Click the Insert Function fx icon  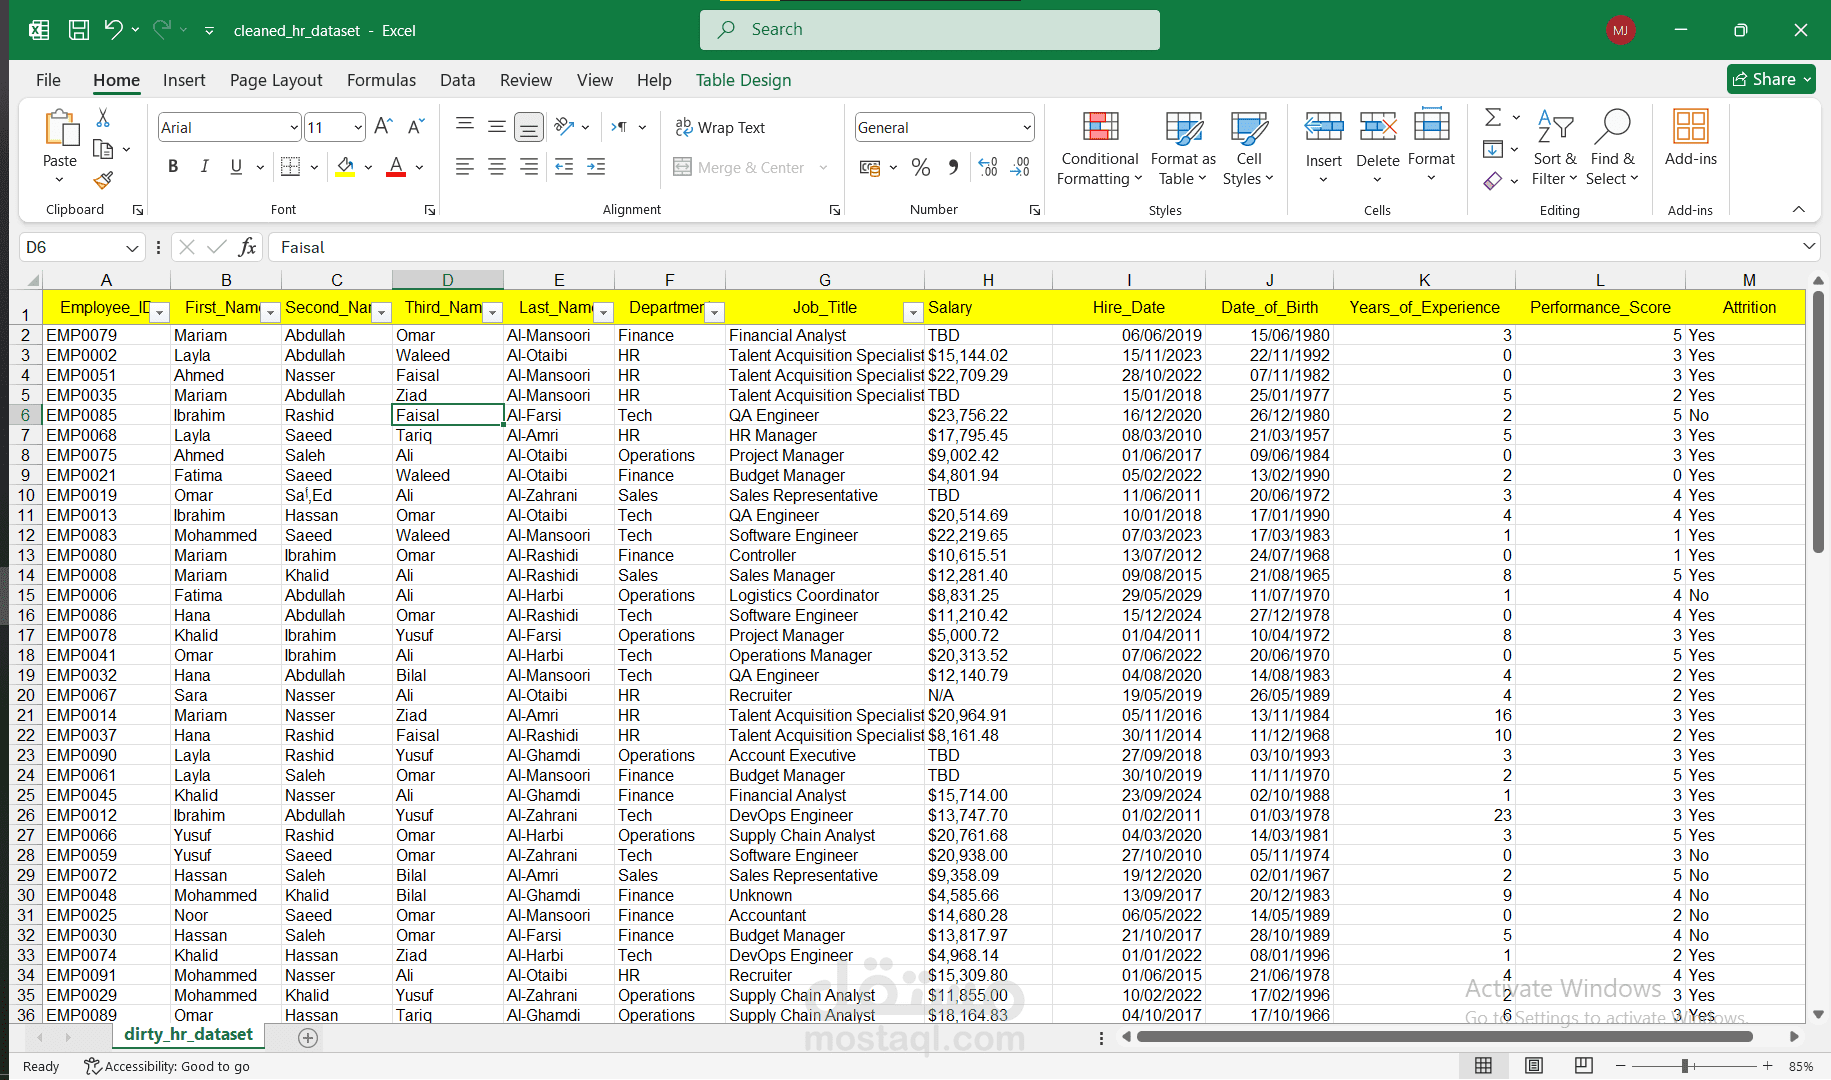248,247
